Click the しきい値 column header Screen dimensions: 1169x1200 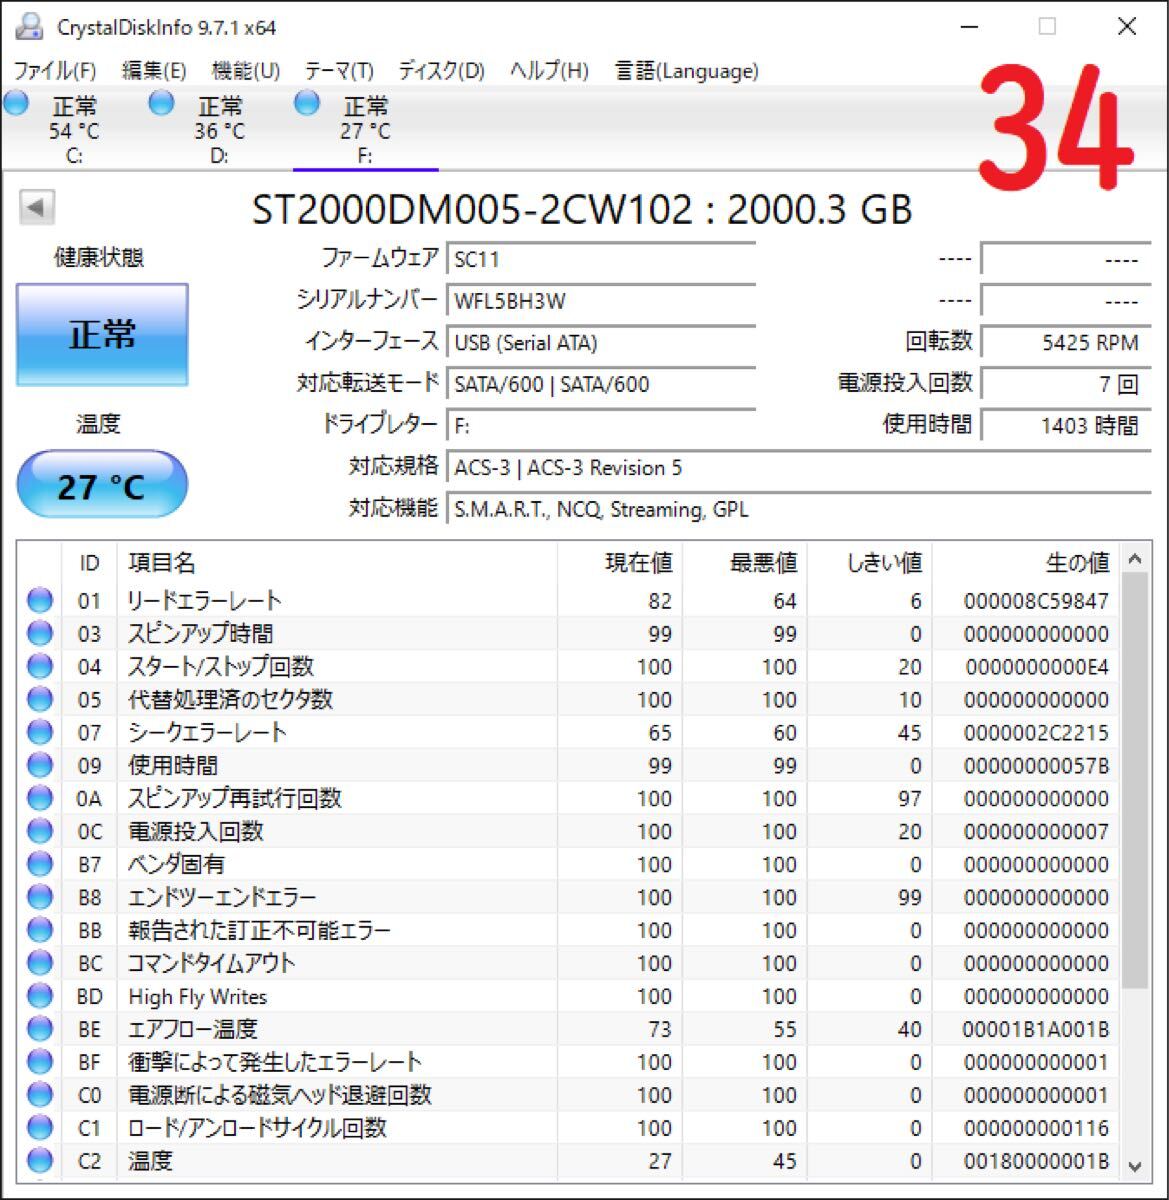[x=869, y=563]
